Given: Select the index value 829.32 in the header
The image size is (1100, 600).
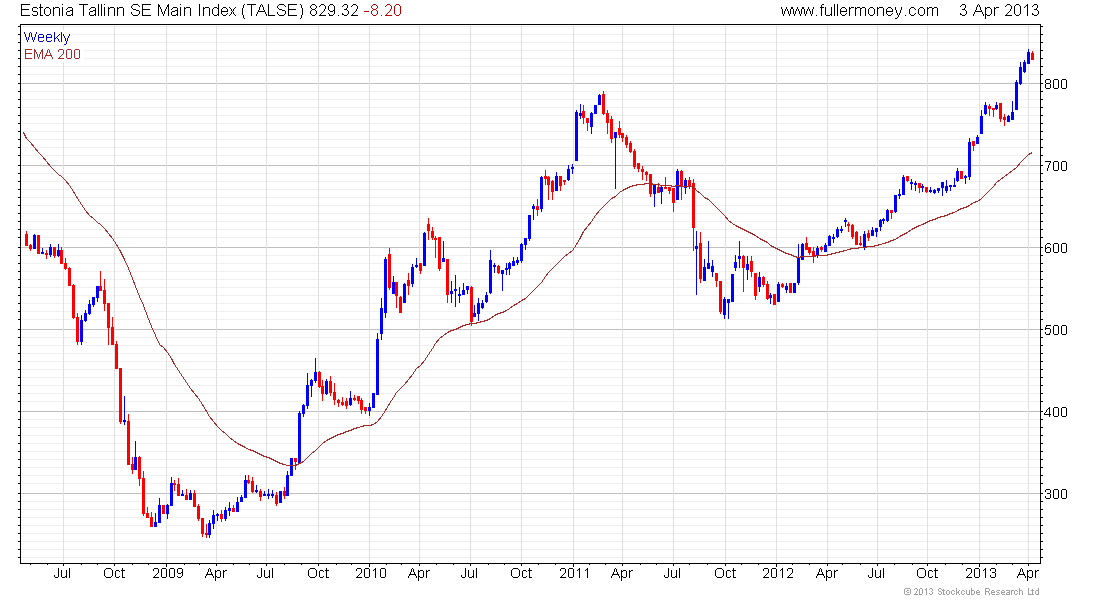Looking at the screenshot, I should click(334, 11).
